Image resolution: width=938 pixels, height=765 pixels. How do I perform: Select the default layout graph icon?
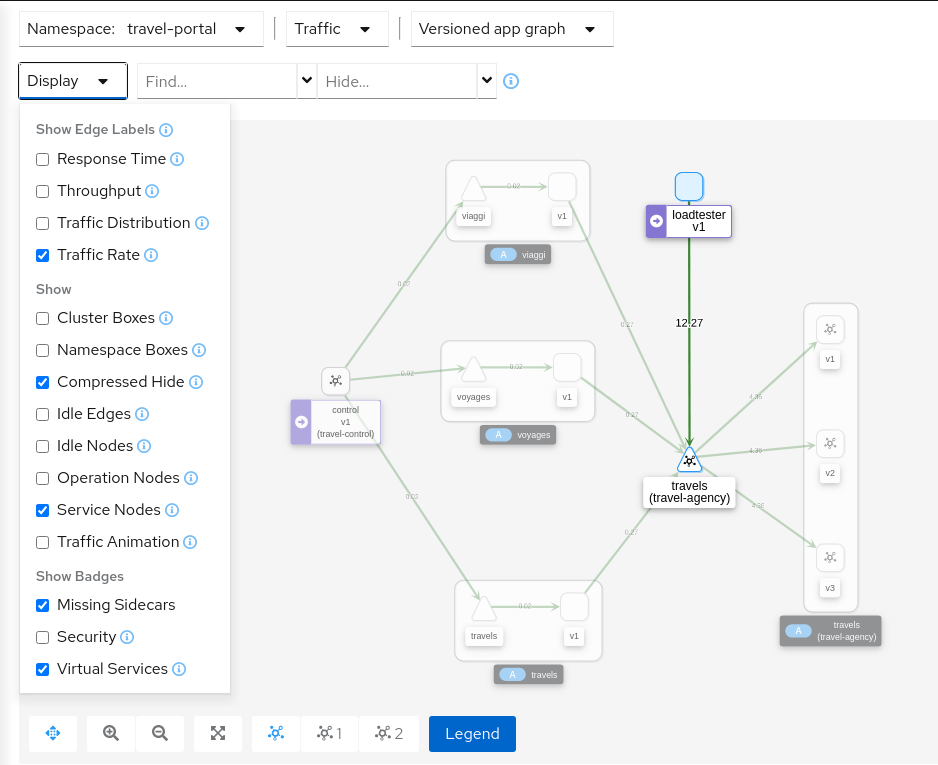[x=276, y=733]
